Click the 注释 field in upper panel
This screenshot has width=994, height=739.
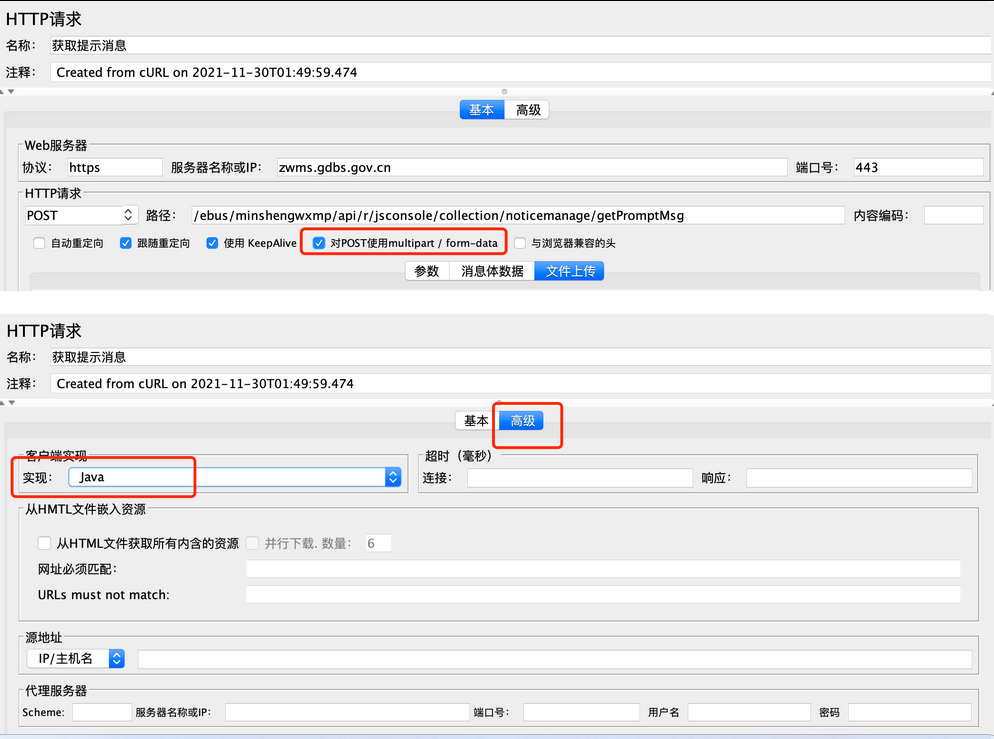point(520,72)
